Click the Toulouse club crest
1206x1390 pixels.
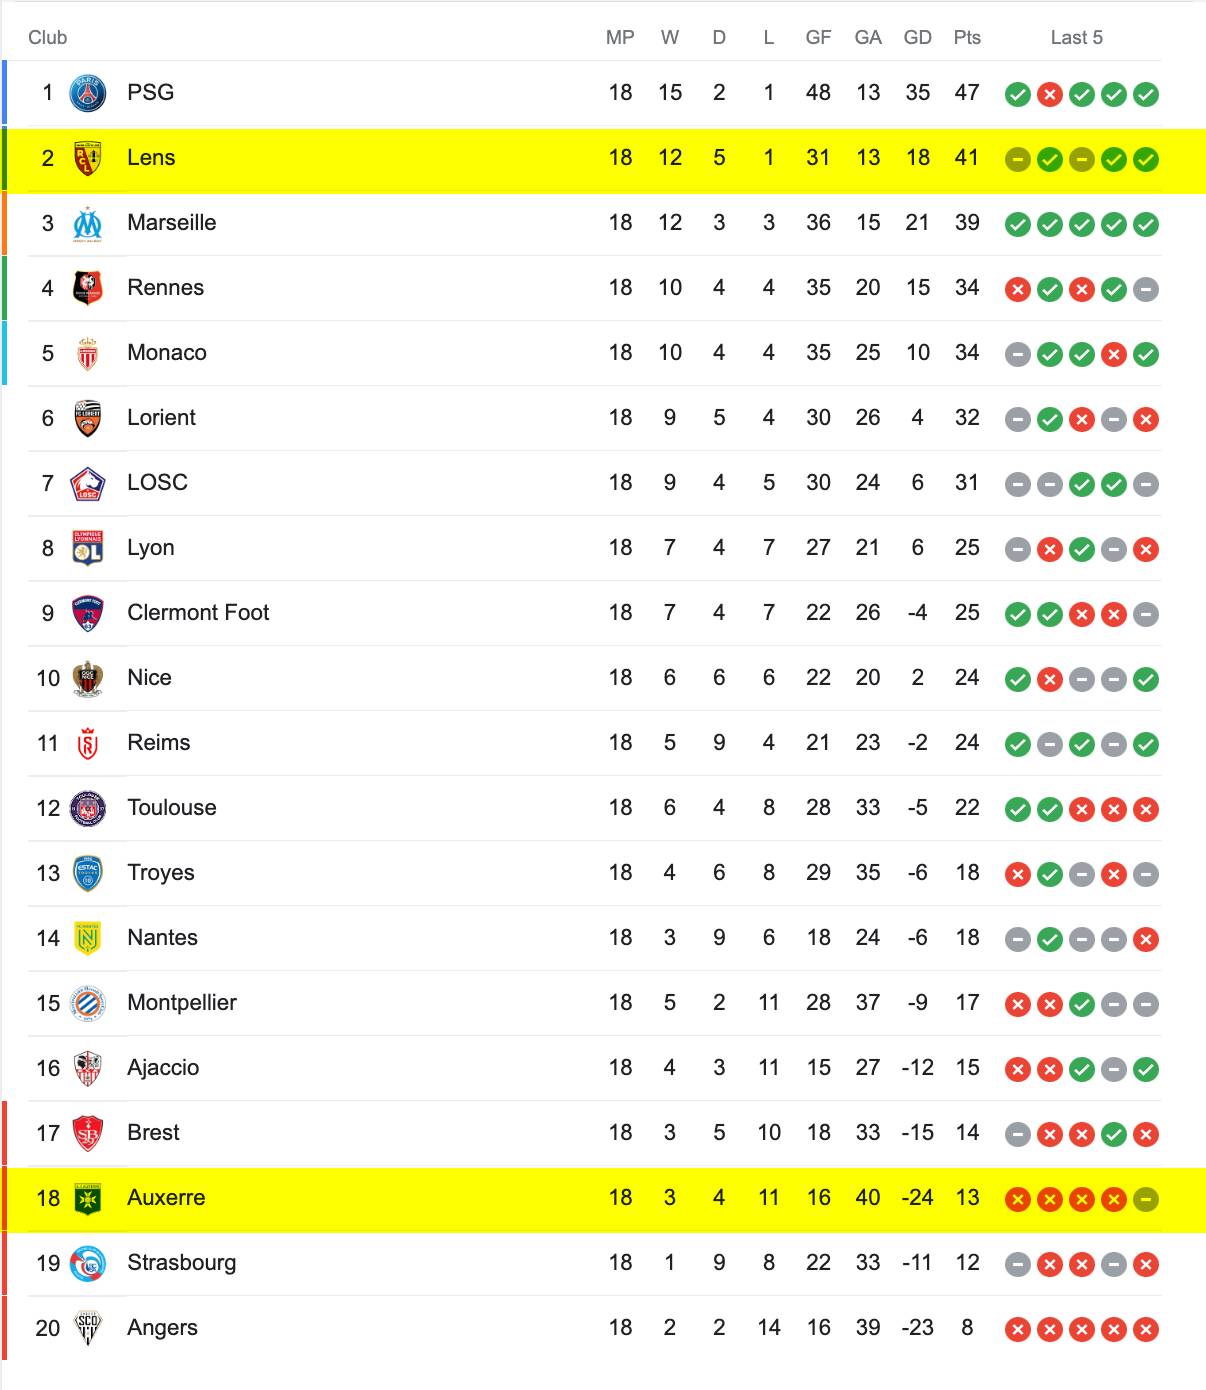coord(88,809)
